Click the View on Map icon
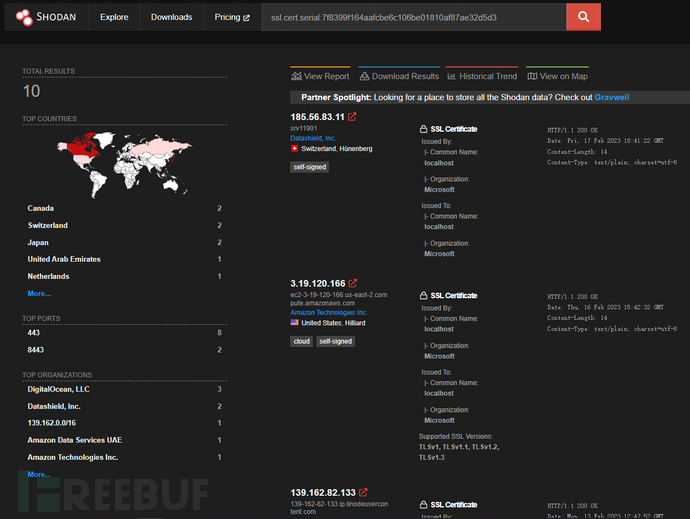 tap(532, 76)
